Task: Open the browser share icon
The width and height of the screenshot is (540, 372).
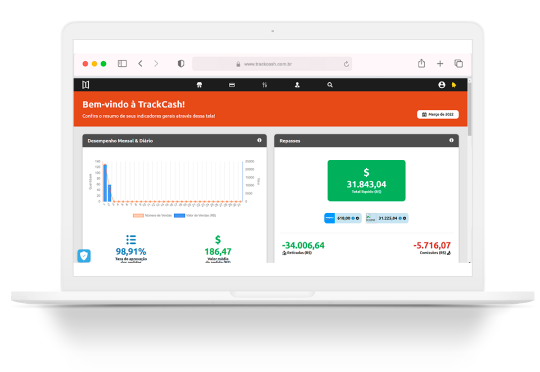Action: 422,63
